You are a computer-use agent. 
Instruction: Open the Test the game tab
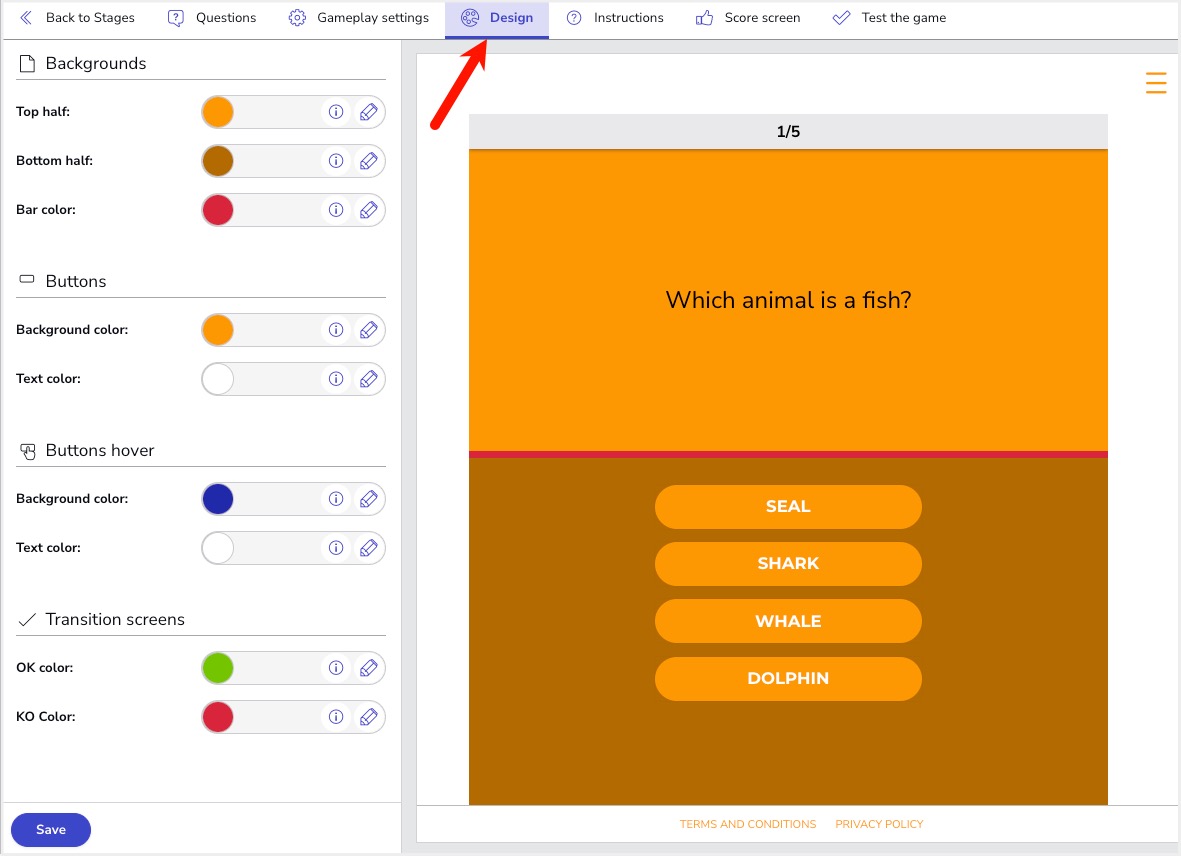click(889, 18)
